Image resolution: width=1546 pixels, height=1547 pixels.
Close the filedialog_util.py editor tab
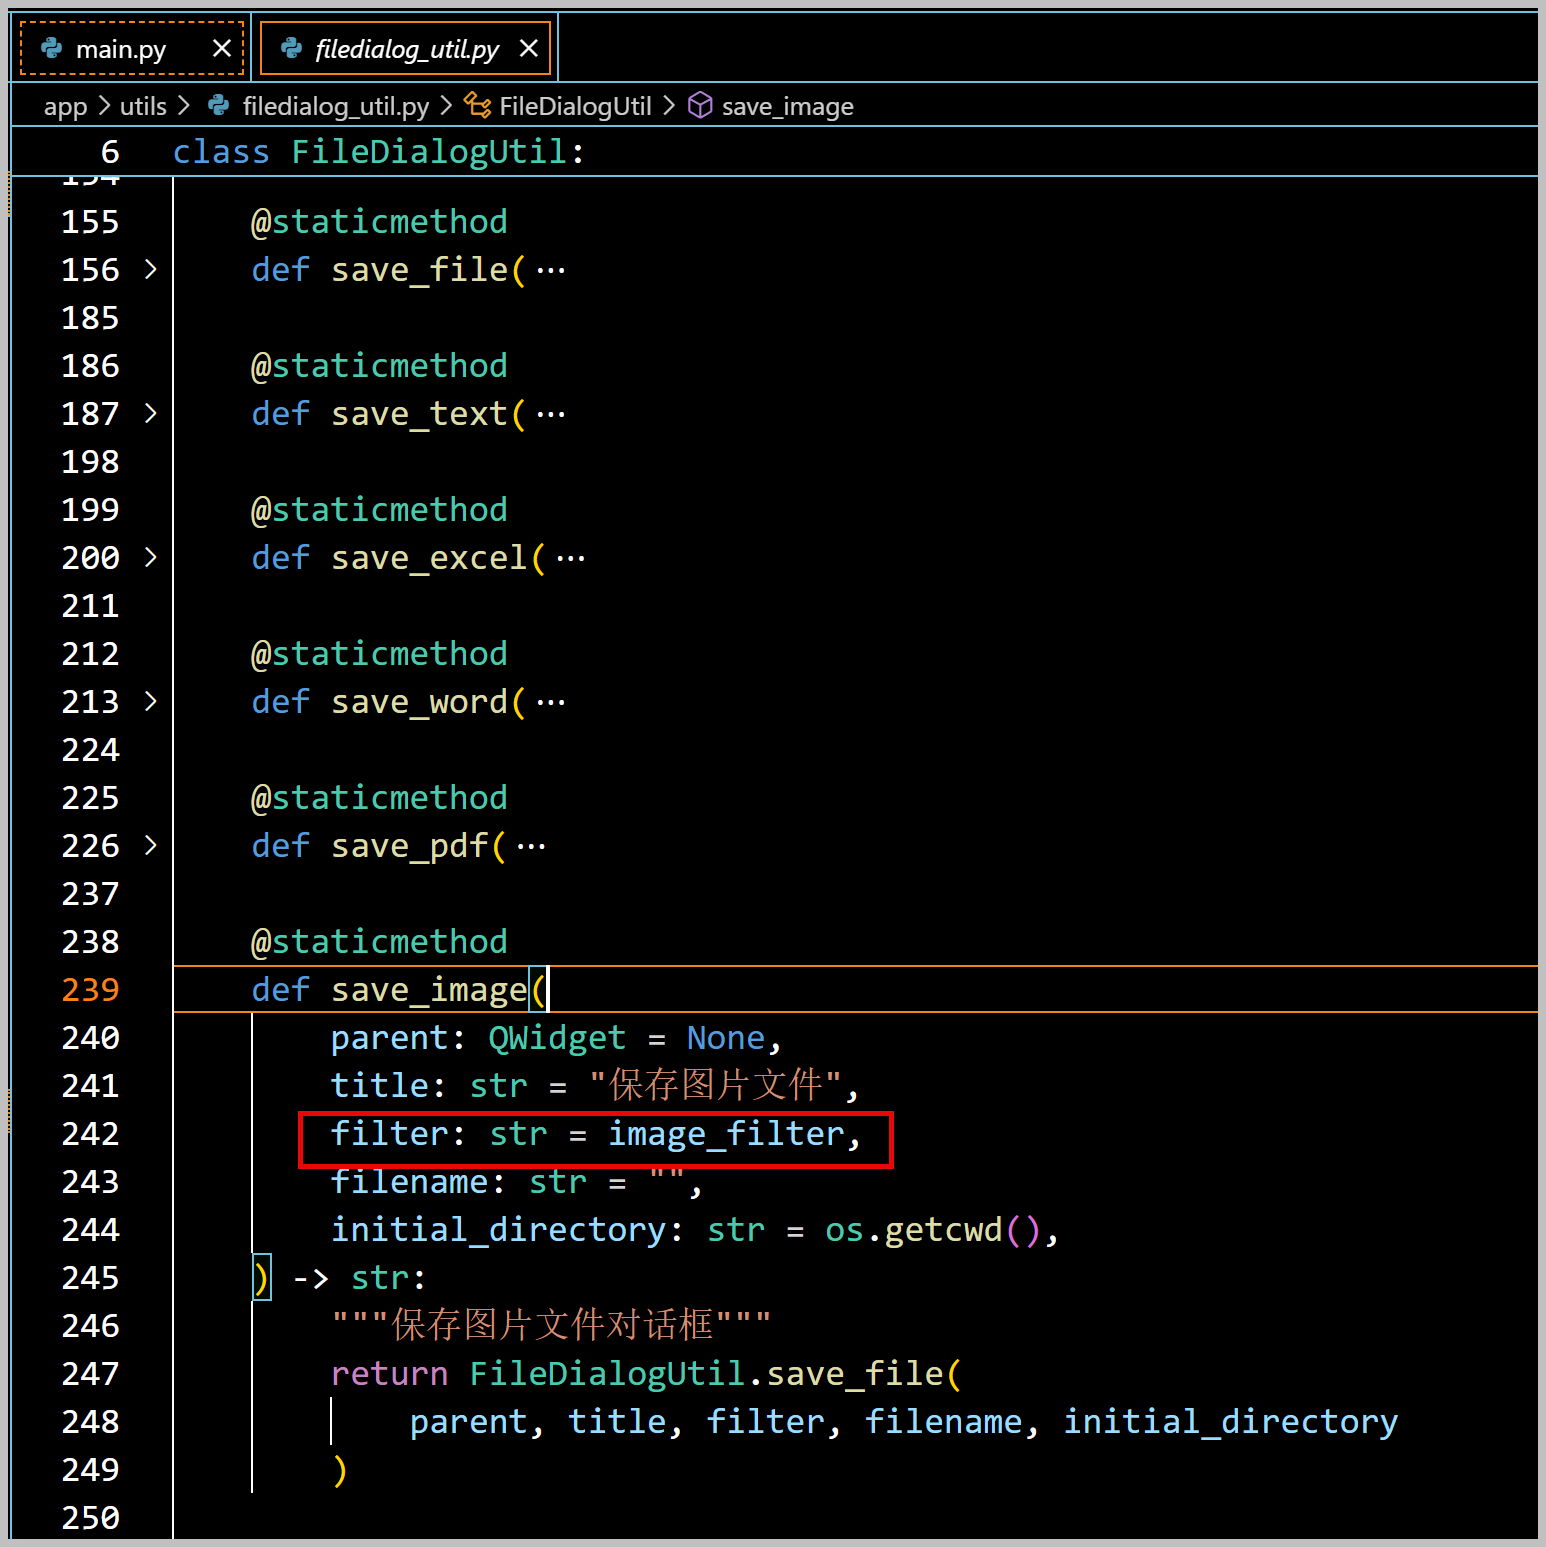(529, 48)
